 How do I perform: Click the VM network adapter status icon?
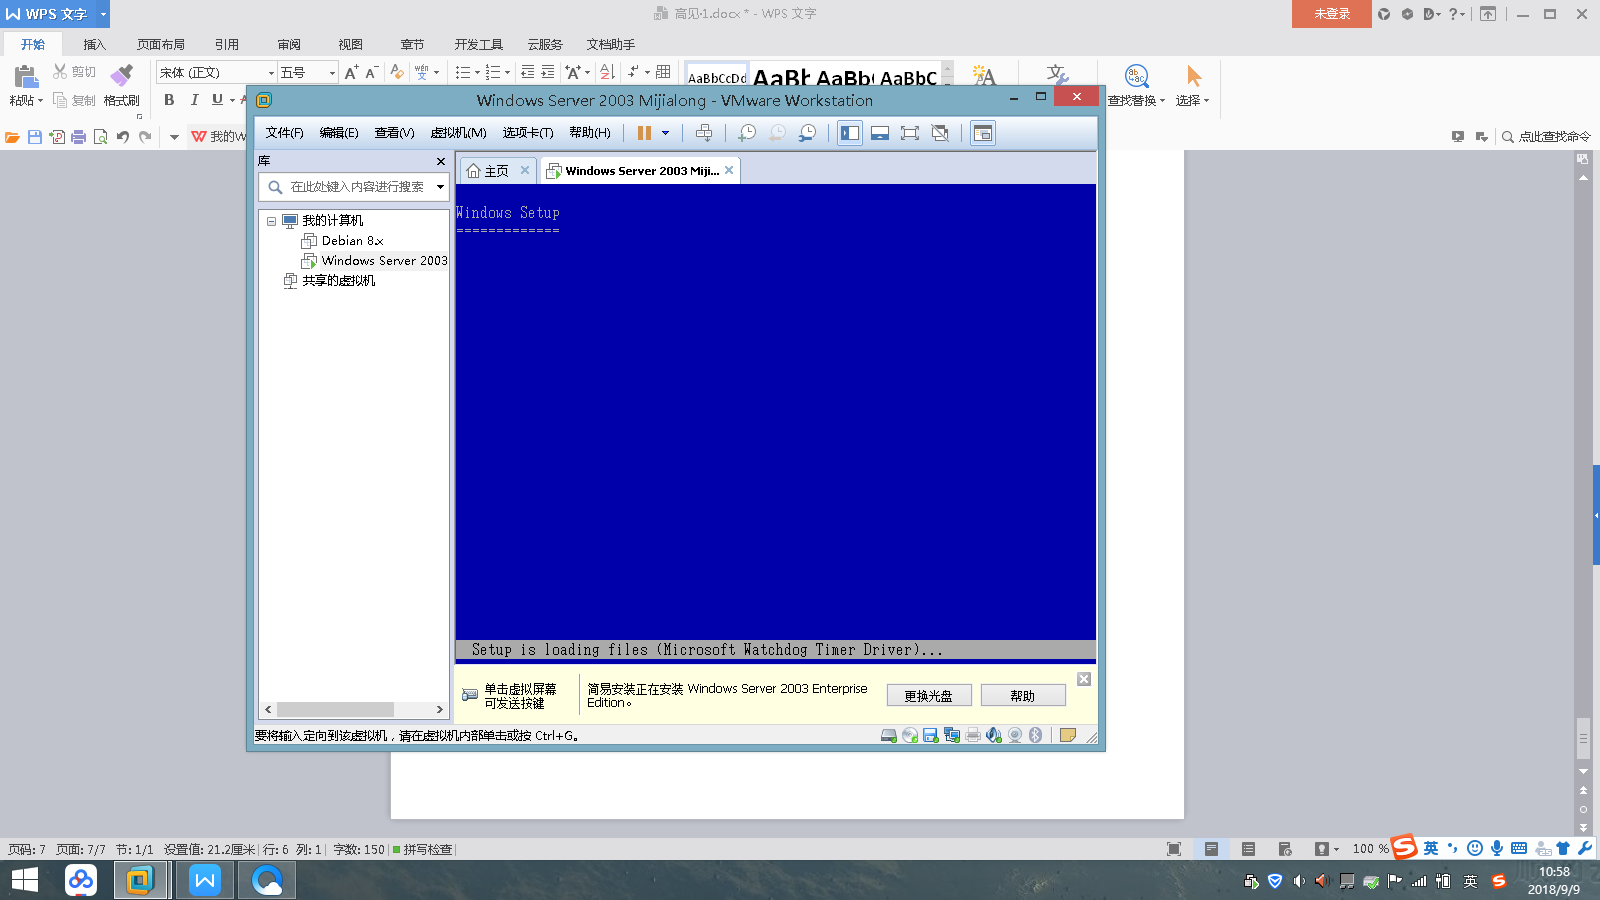click(952, 735)
